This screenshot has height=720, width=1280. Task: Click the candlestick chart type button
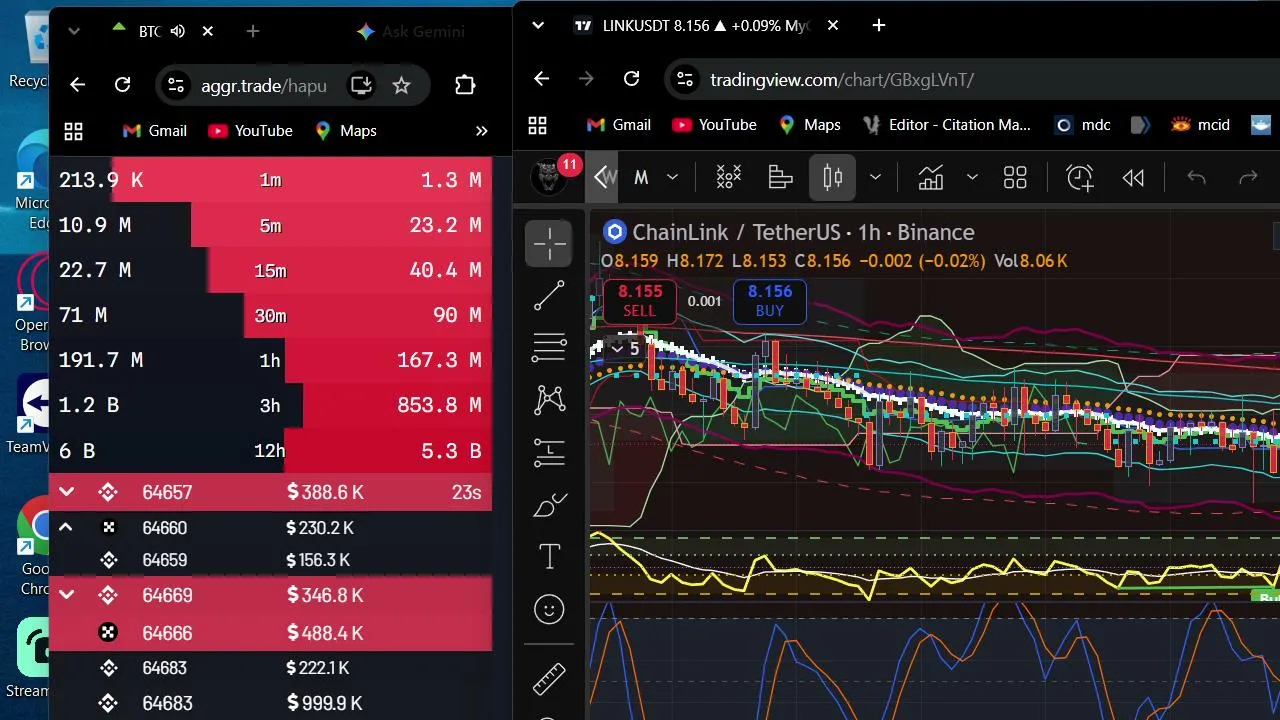coord(832,178)
